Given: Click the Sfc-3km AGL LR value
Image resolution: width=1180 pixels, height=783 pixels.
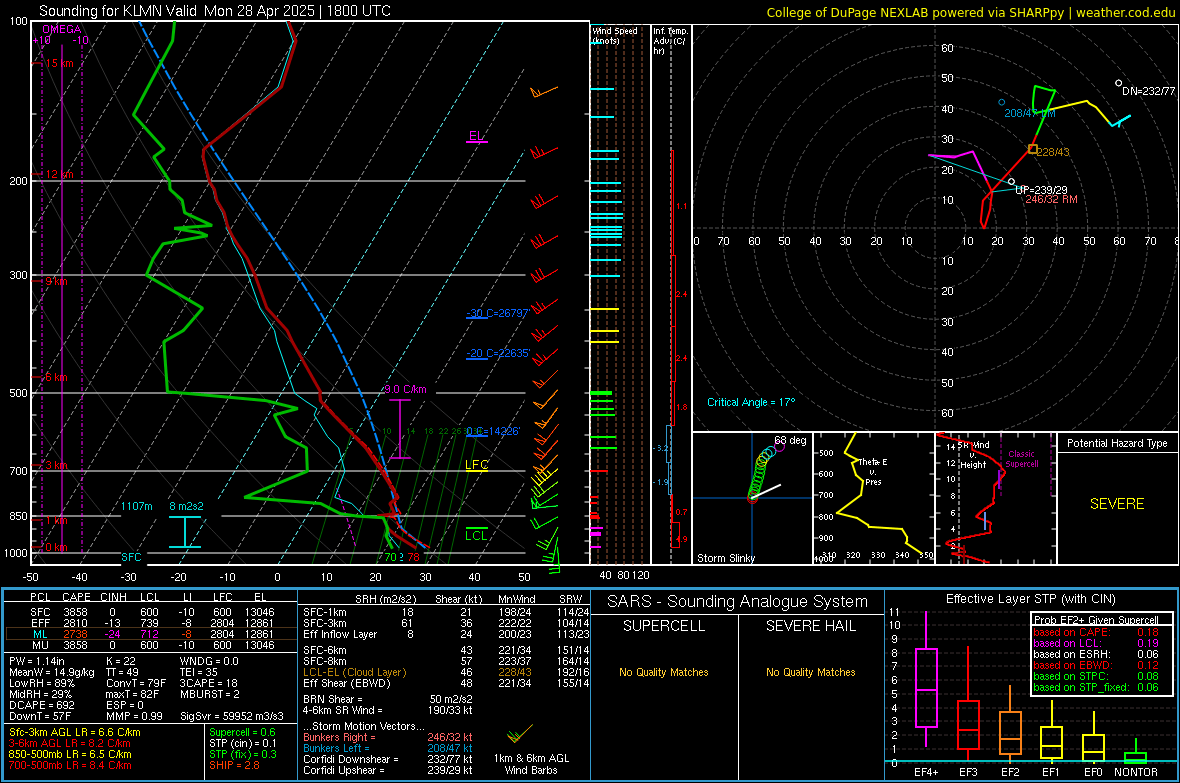Looking at the screenshot, I should pyautogui.click(x=75, y=732).
